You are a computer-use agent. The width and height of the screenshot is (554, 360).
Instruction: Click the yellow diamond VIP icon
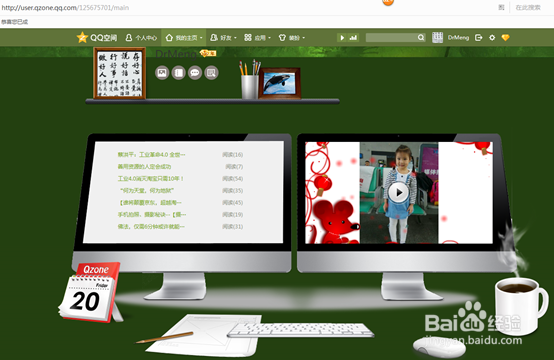click(x=506, y=37)
